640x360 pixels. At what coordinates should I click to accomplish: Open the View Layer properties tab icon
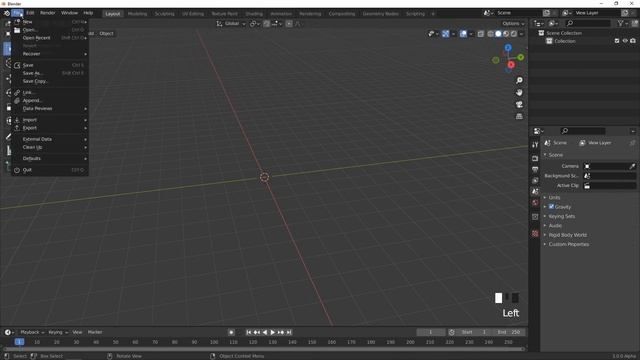pyautogui.click(x=535, y=180)
